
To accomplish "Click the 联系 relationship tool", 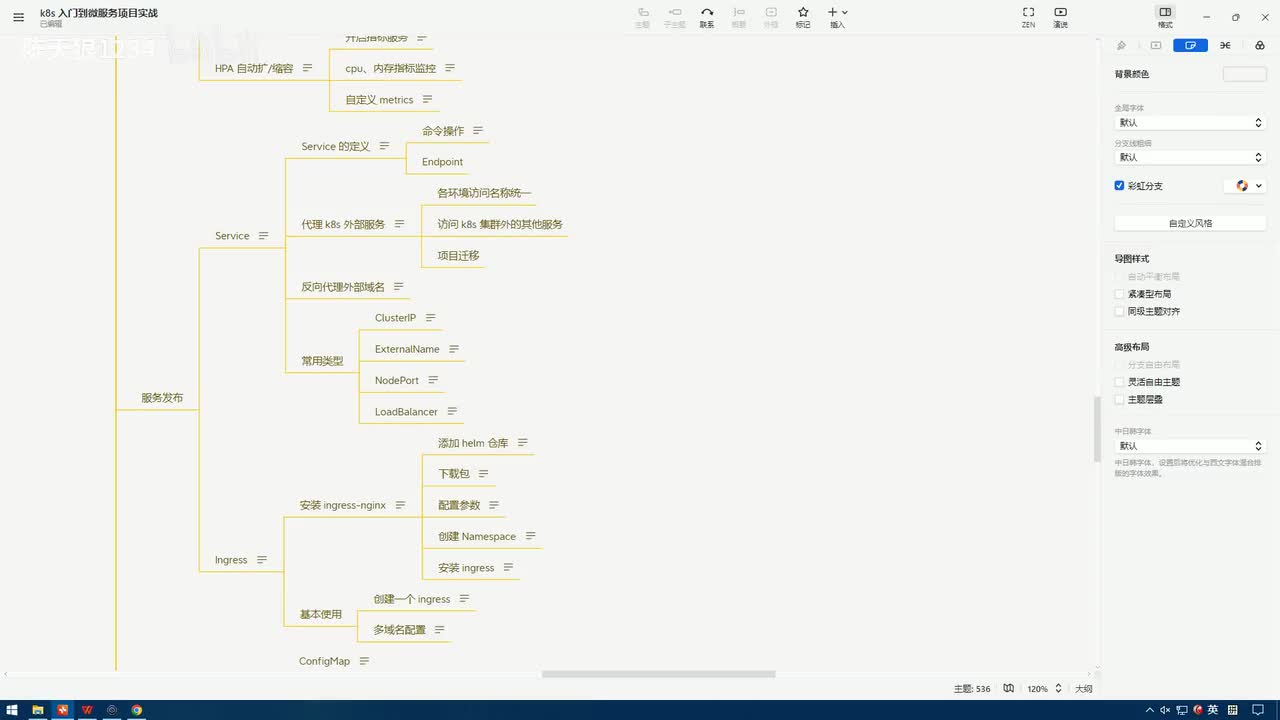I will coord(707,17).
